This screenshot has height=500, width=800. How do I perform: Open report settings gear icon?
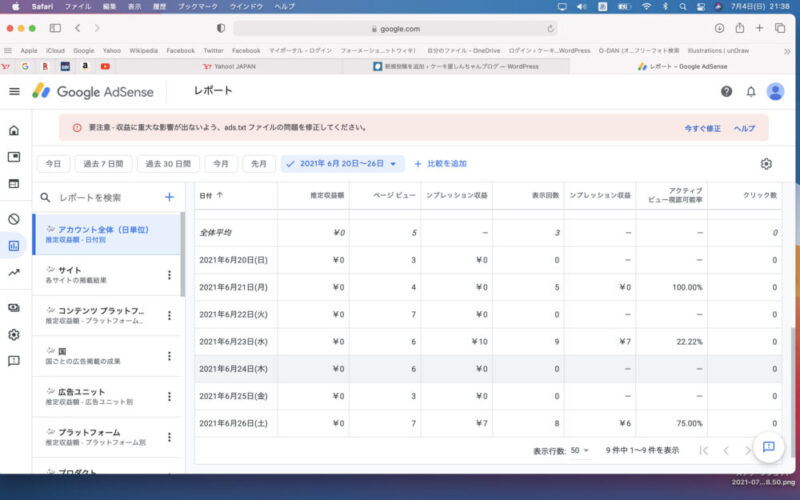[x=766, y=164]
